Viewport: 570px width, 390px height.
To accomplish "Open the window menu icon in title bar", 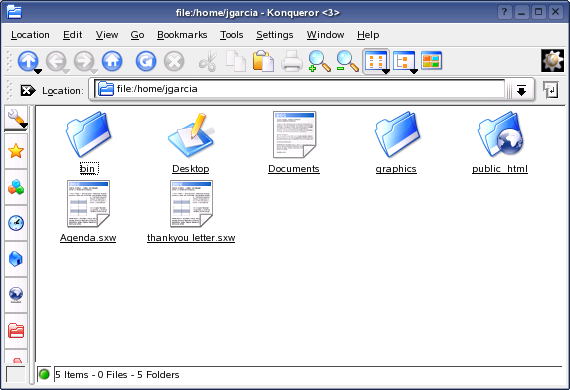I will coord(14,12).
